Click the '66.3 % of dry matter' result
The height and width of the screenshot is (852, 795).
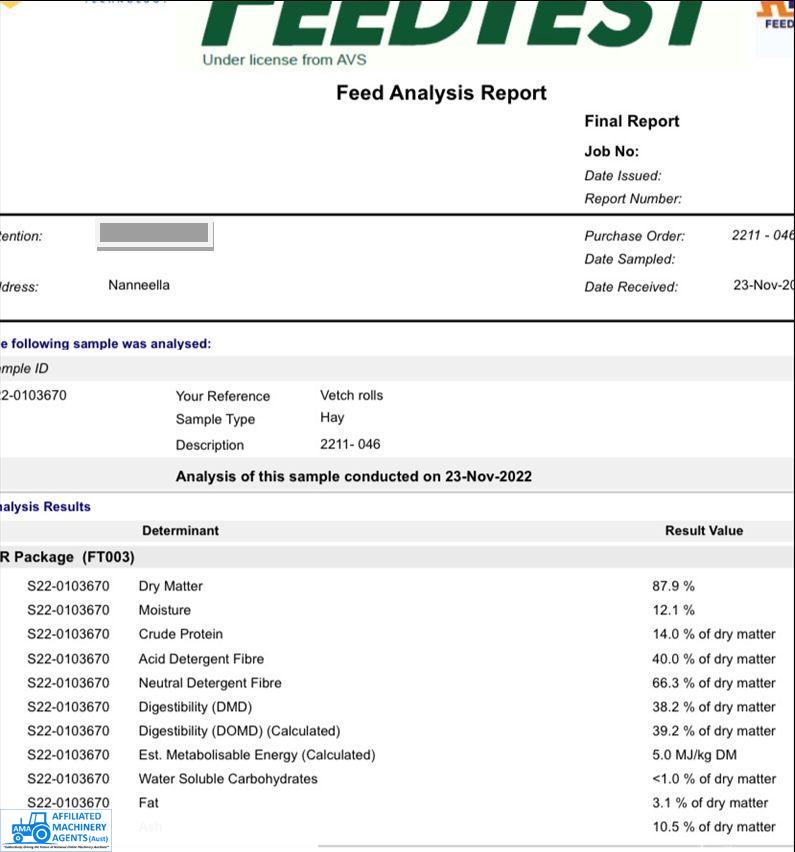pyautogui.click(x=713, y=683)
